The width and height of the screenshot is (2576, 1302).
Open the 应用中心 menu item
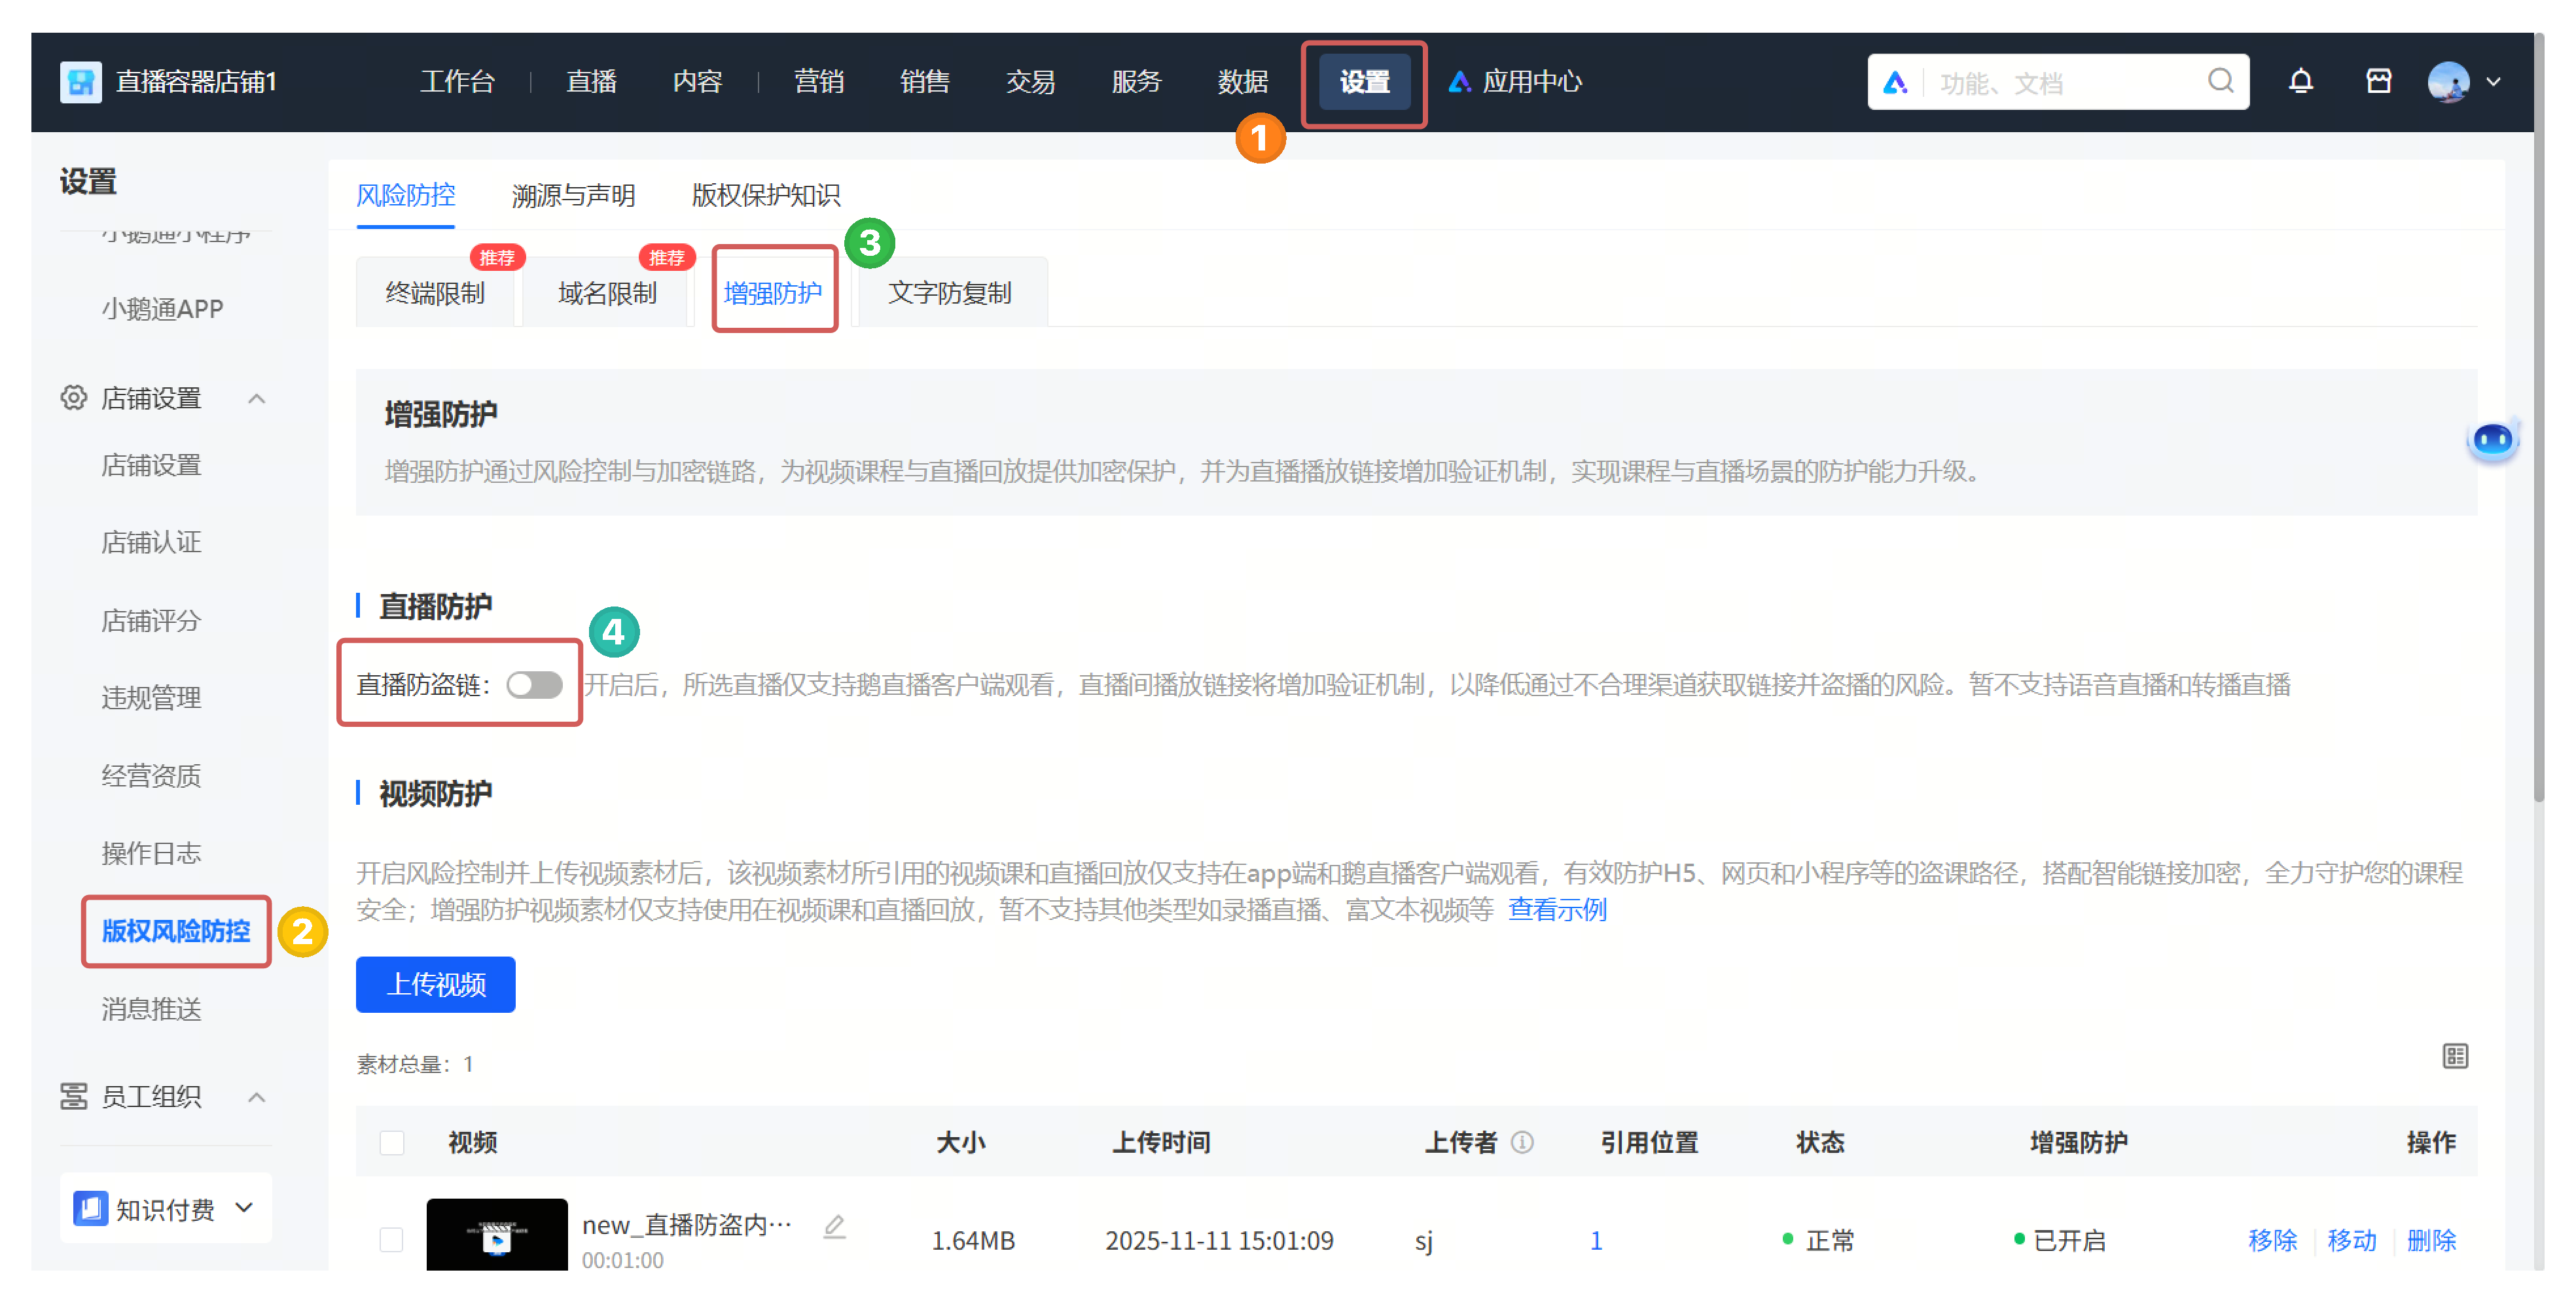coord(1516,82)
